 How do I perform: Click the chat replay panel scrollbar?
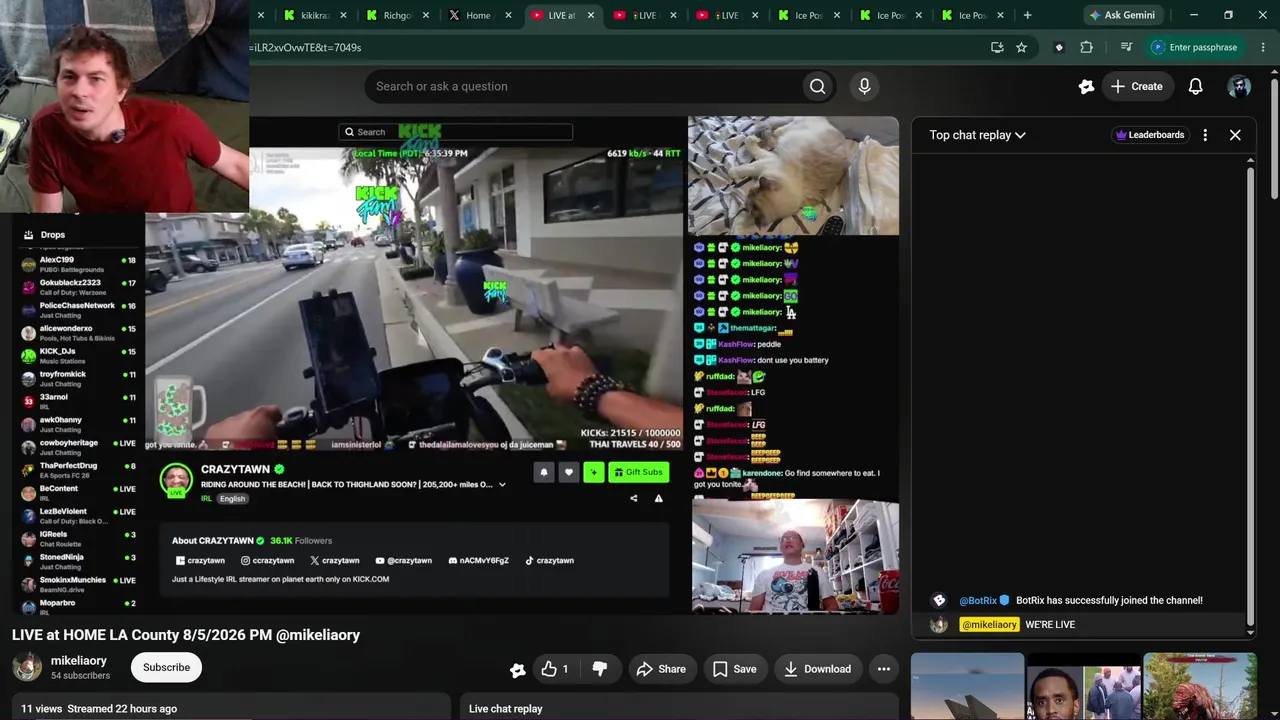1250,395
